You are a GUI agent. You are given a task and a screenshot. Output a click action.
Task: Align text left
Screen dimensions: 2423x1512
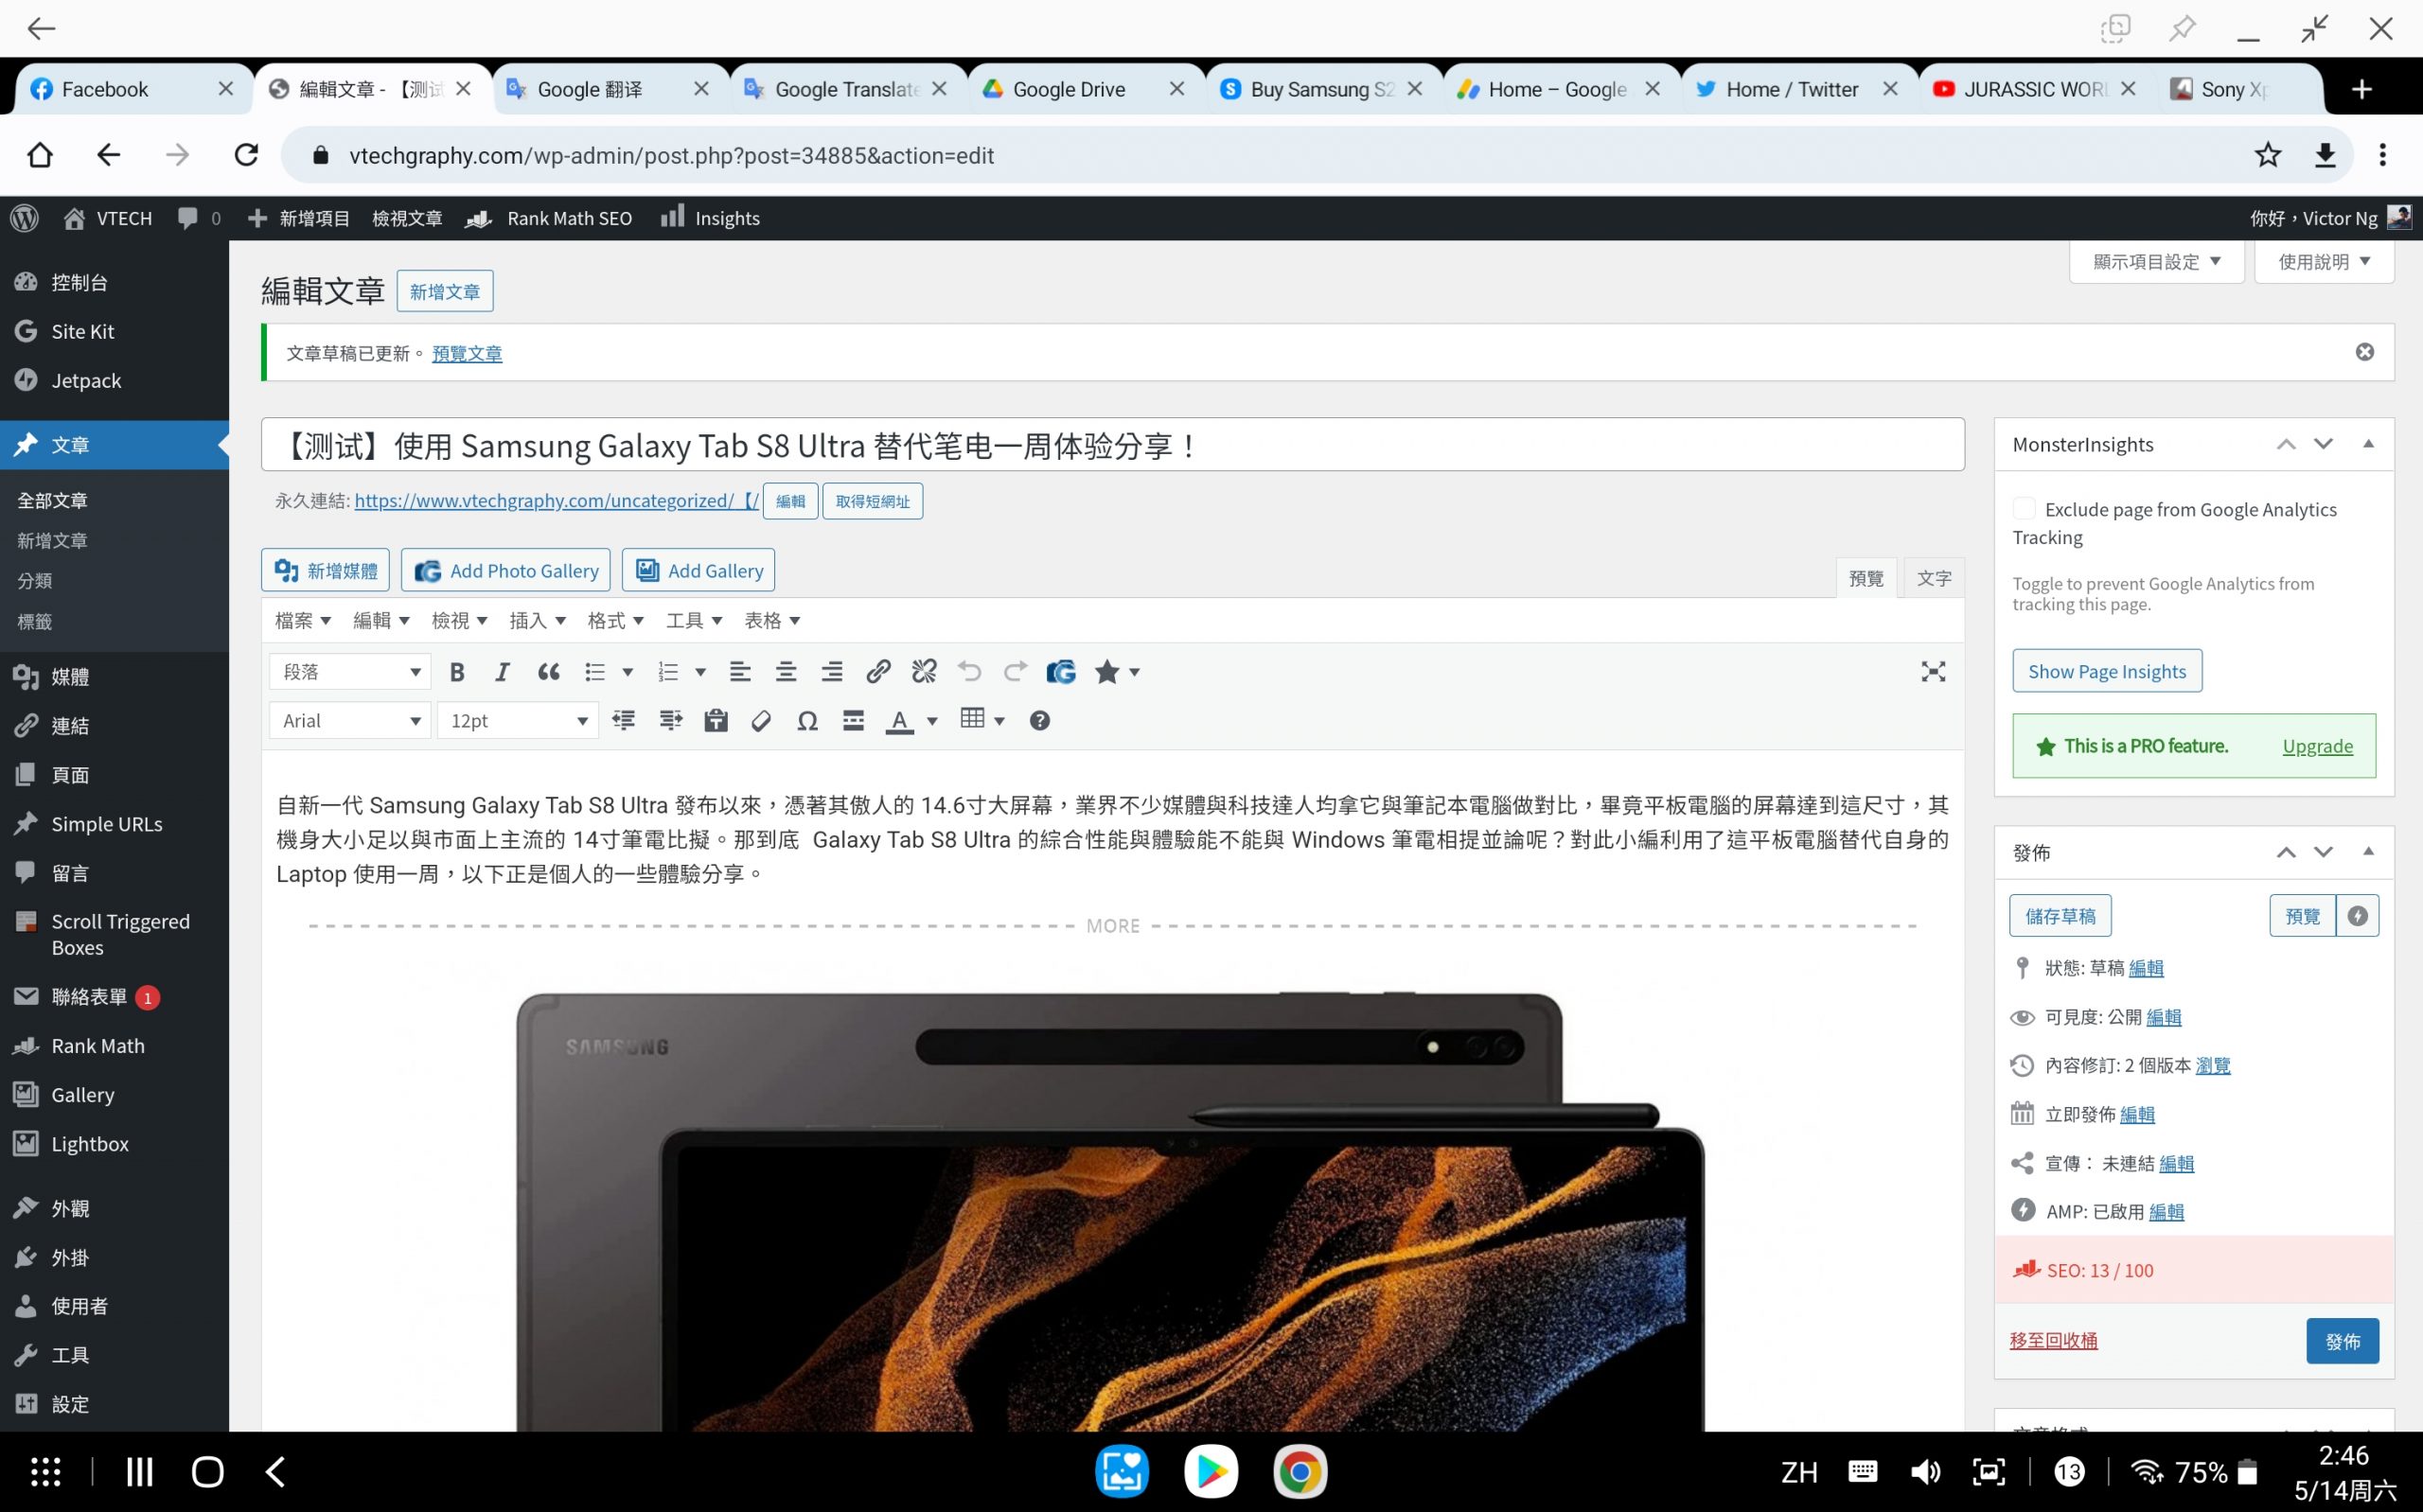coord(740,672)
